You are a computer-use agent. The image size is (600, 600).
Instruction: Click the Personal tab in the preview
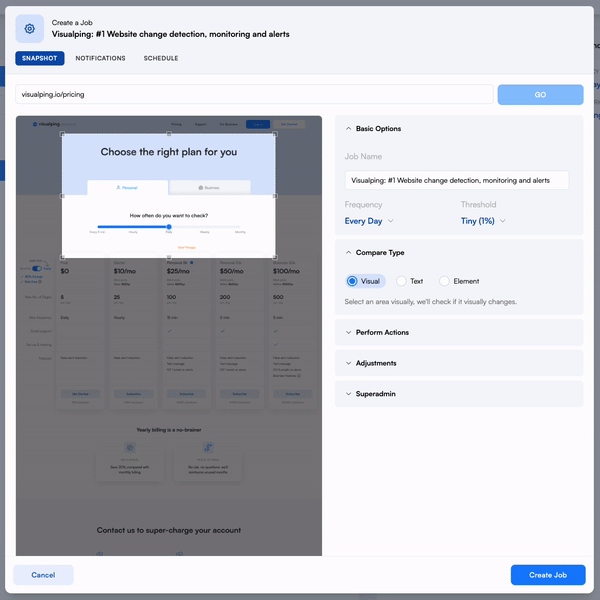[127, 188]
